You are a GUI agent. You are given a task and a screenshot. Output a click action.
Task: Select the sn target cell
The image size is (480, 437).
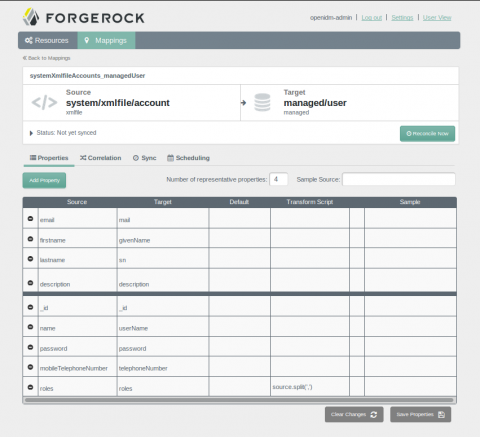pos(163,259)
